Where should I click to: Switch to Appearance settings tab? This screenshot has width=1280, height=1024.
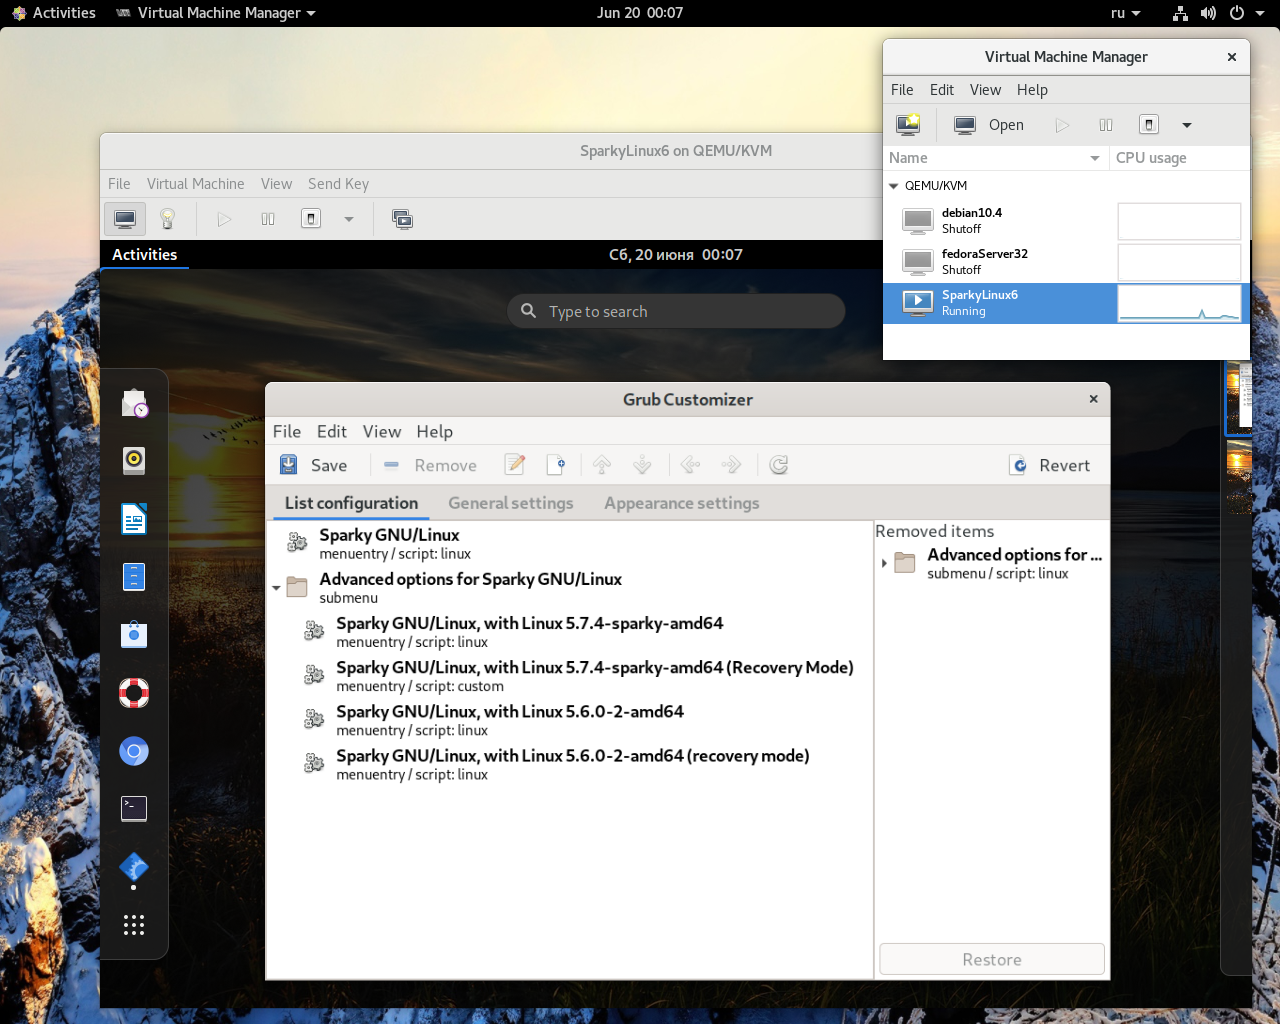682,503
